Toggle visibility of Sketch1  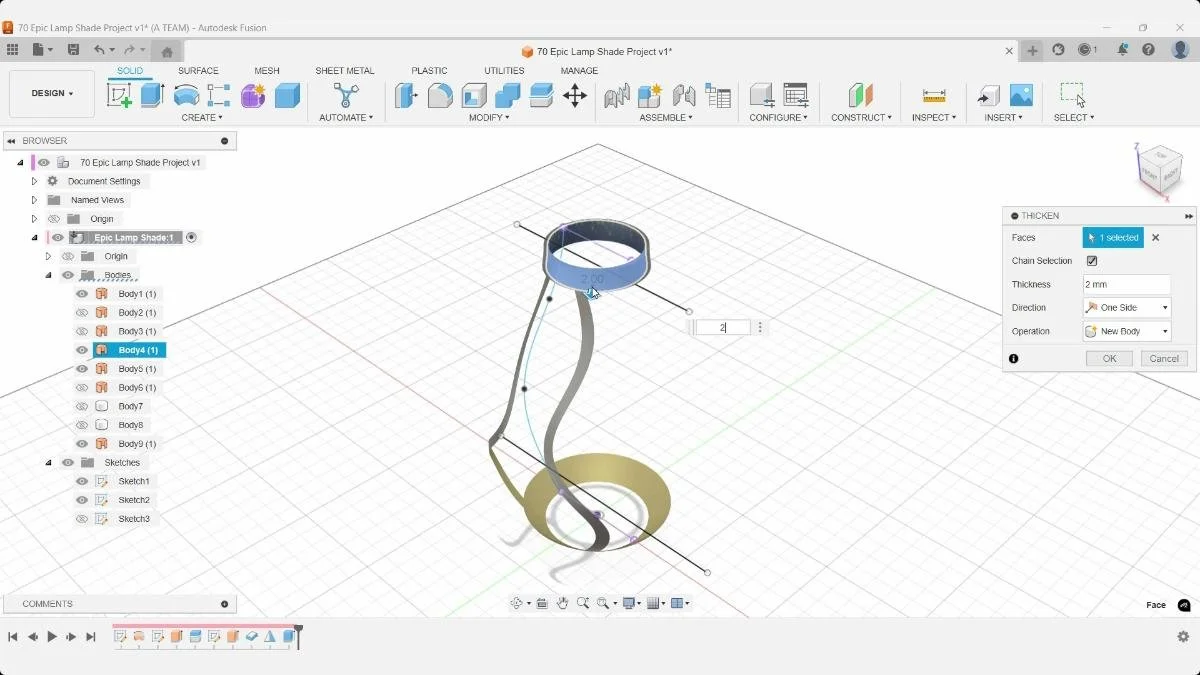tap(82, 481)
